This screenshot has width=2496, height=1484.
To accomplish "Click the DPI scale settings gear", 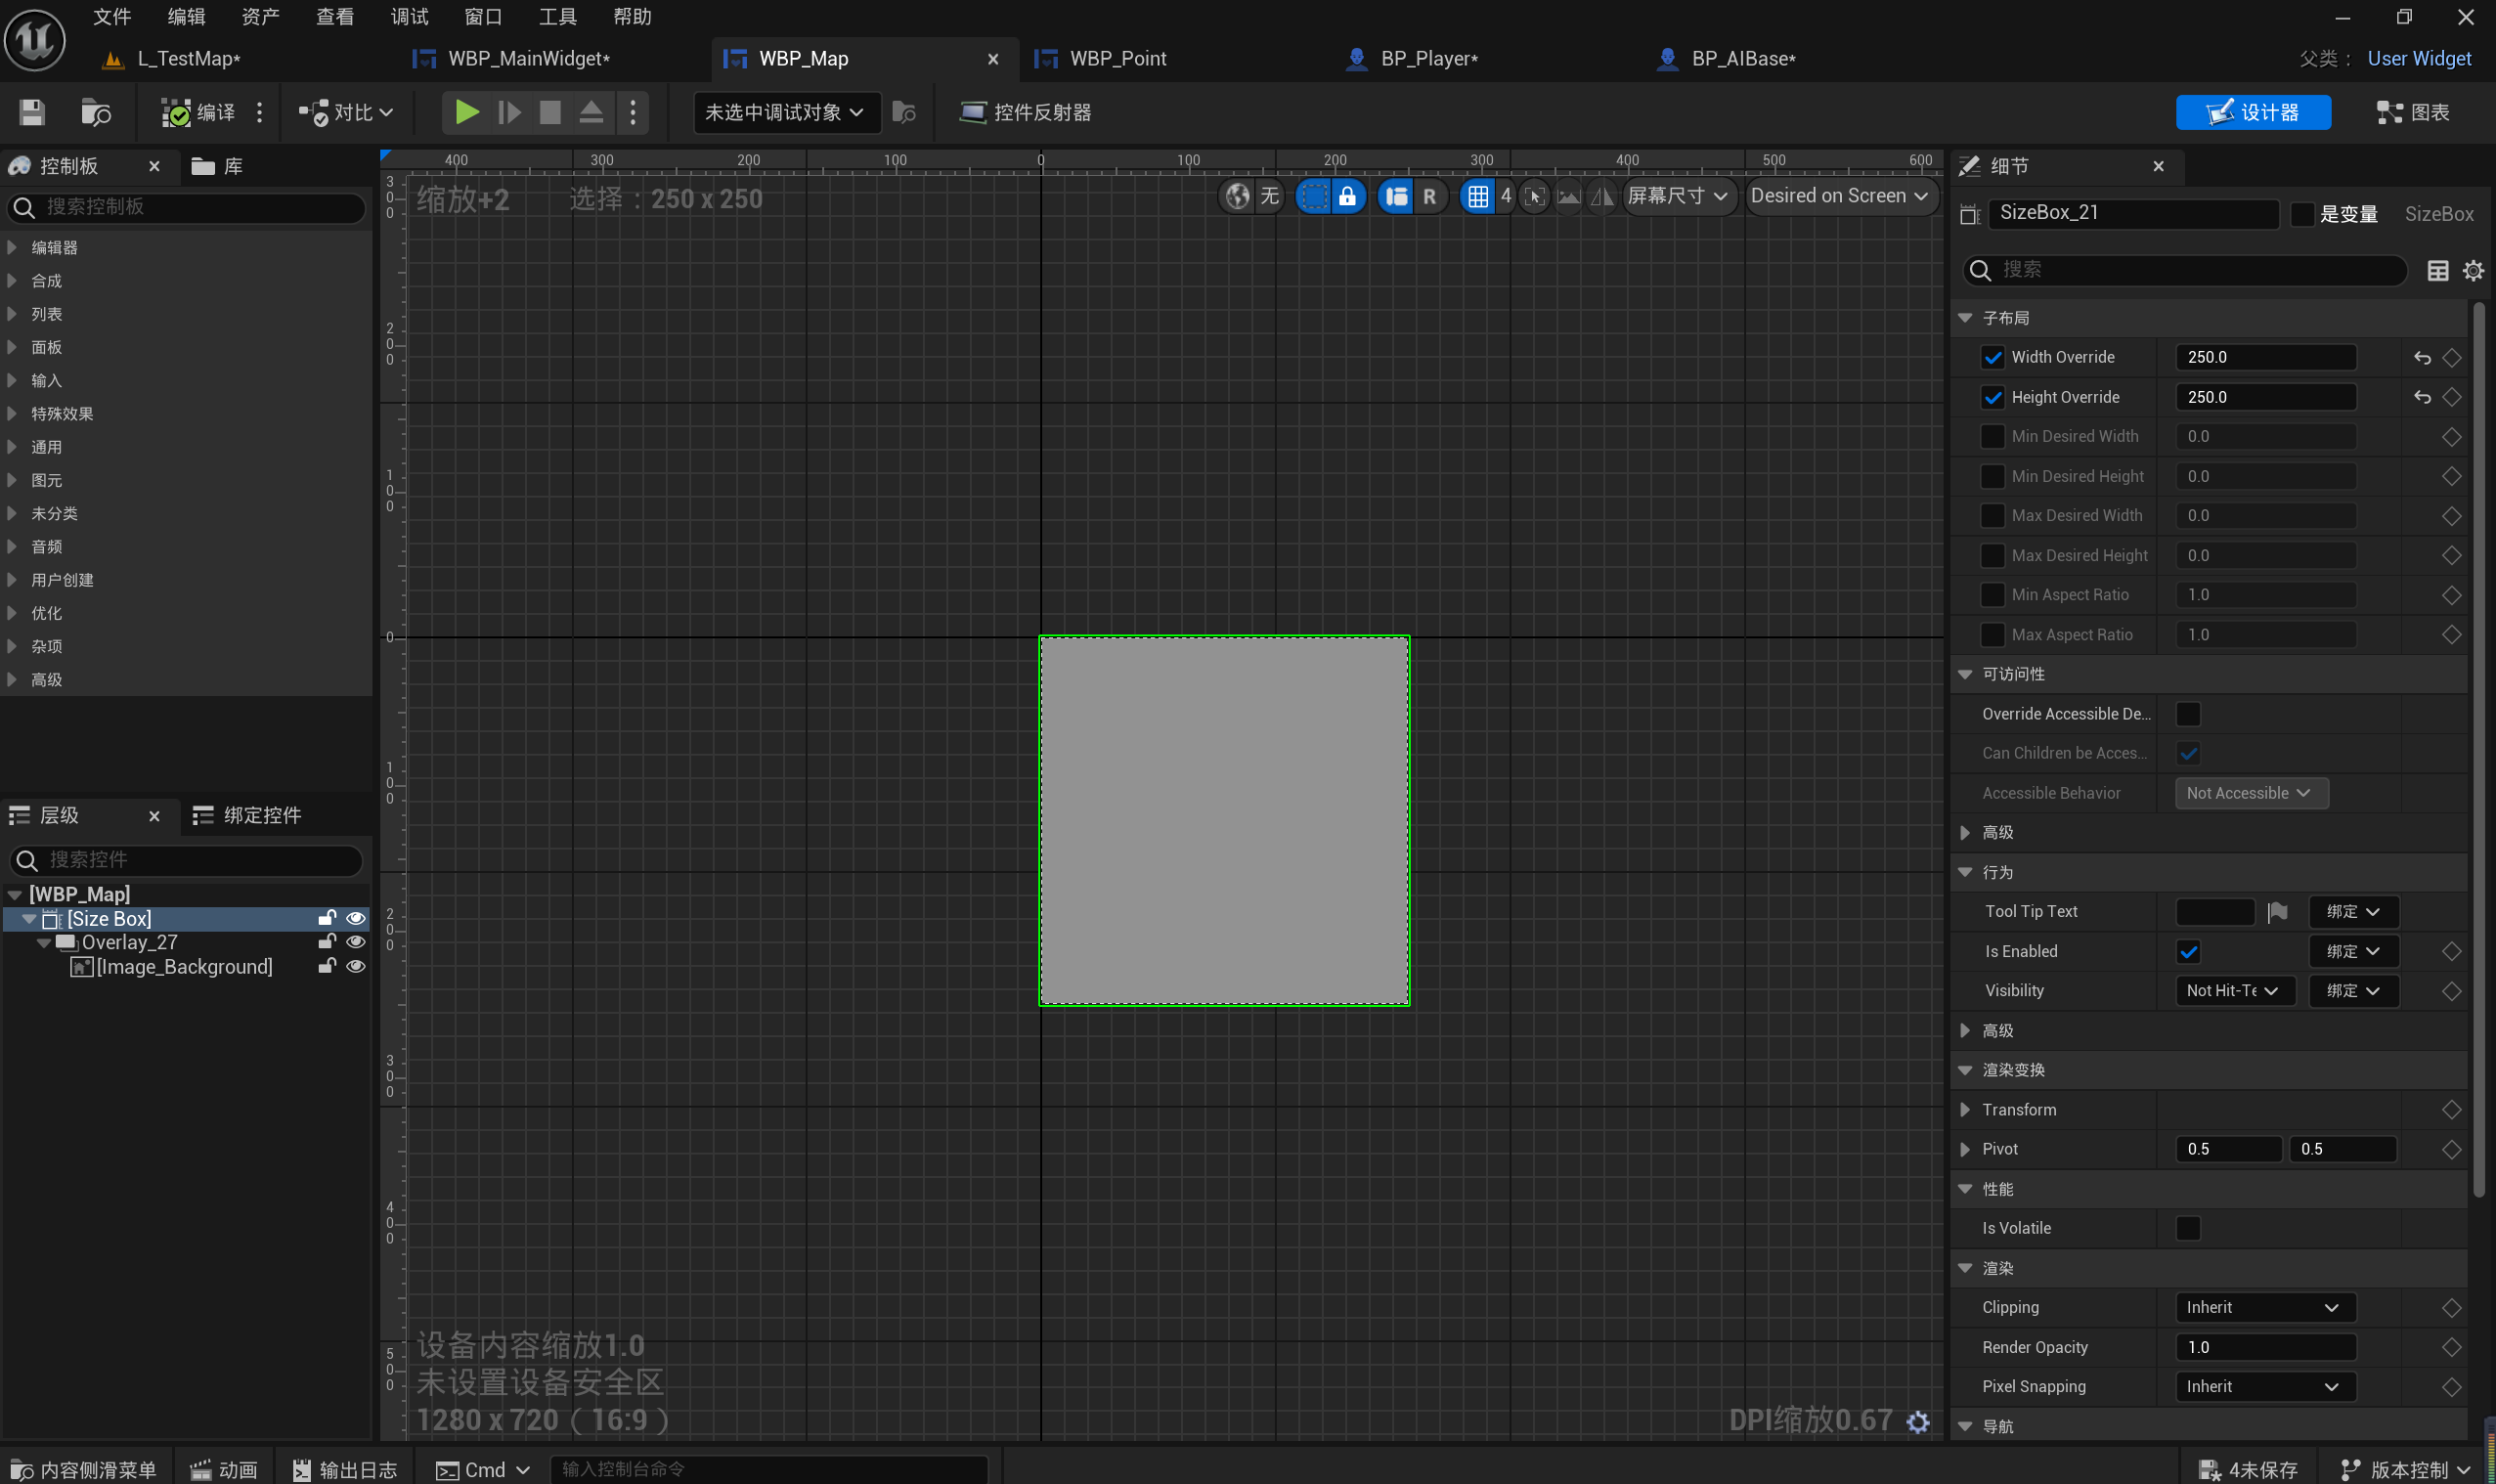I will click(1917, 1421).
